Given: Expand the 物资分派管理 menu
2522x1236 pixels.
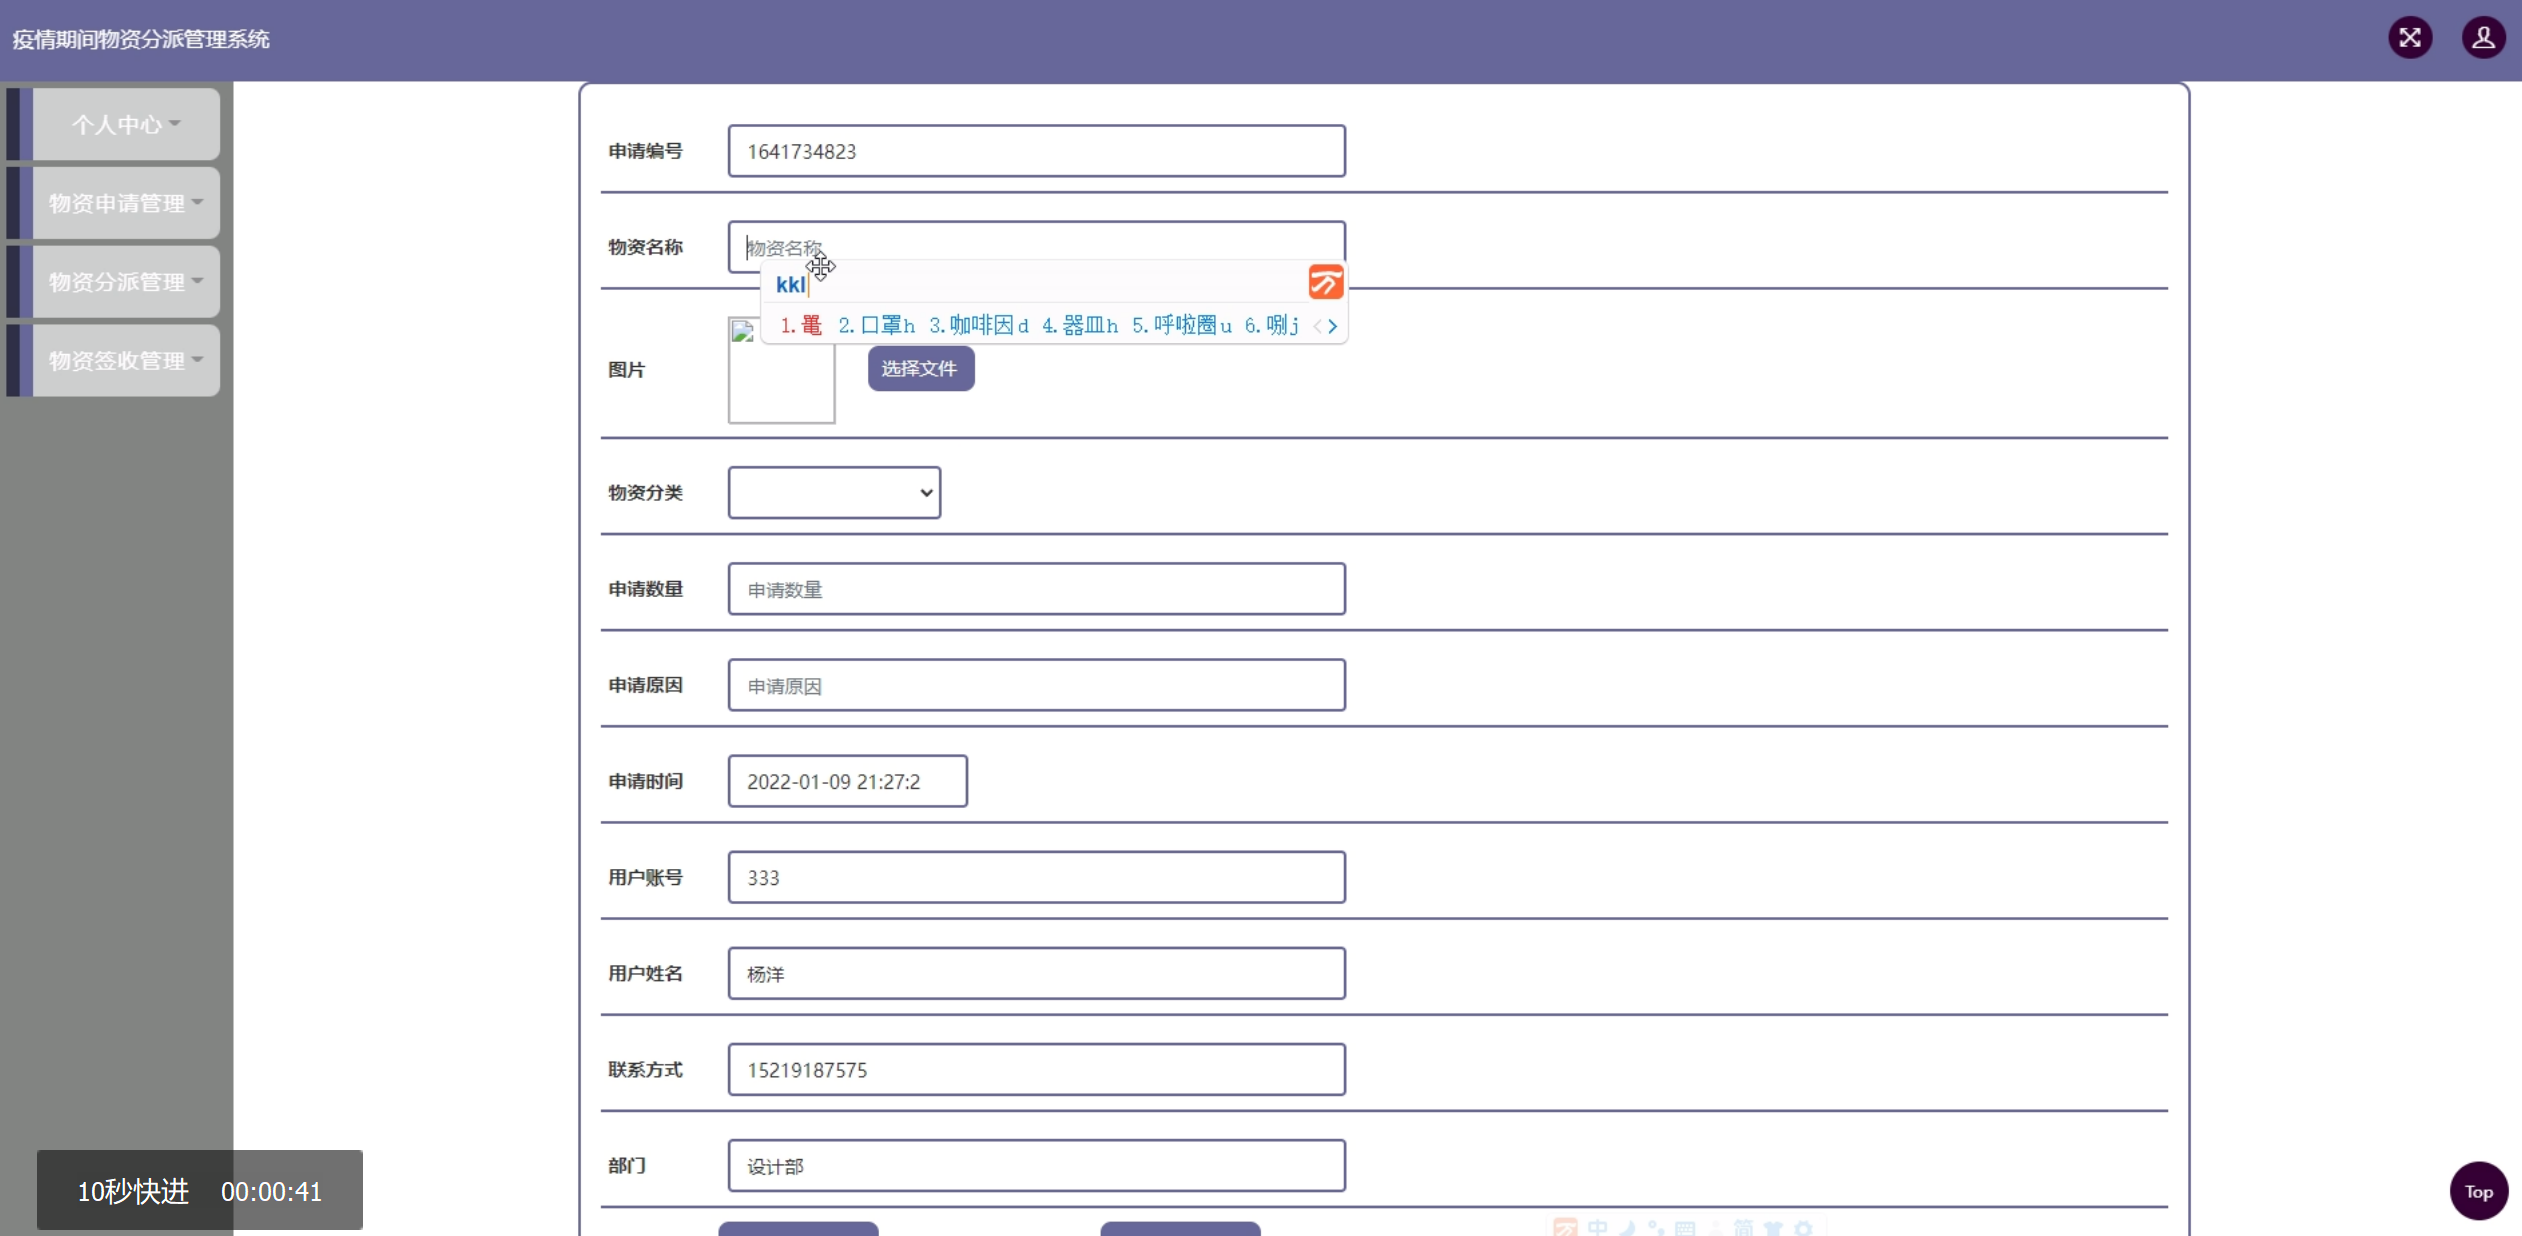Looking at the screenshot, I should 126,282.
